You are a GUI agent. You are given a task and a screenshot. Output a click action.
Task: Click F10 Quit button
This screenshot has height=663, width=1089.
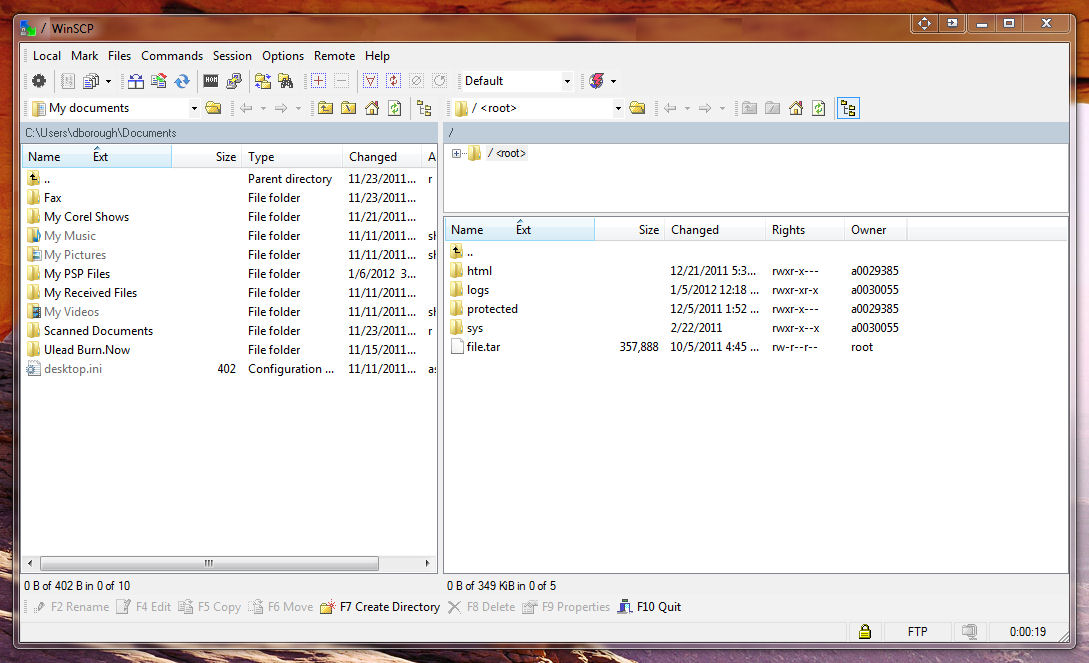(649, 607)
